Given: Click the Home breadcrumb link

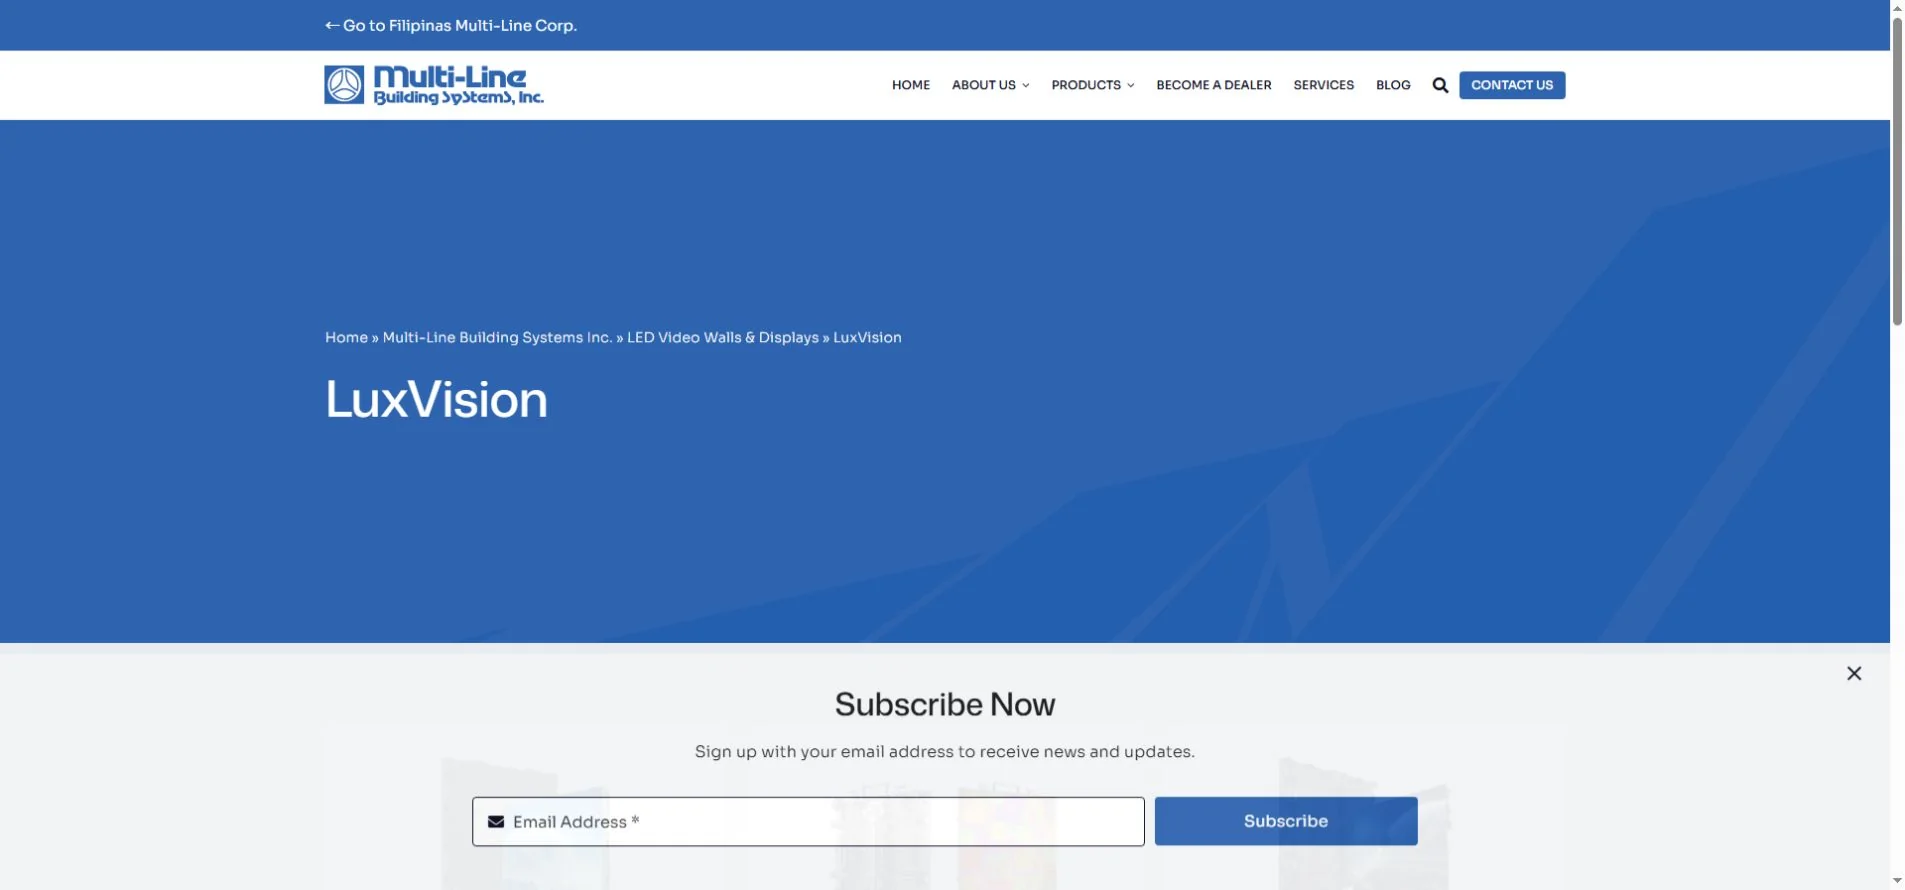Looking at the screenshot, I should pyautogui.click(x=346, y=337).
